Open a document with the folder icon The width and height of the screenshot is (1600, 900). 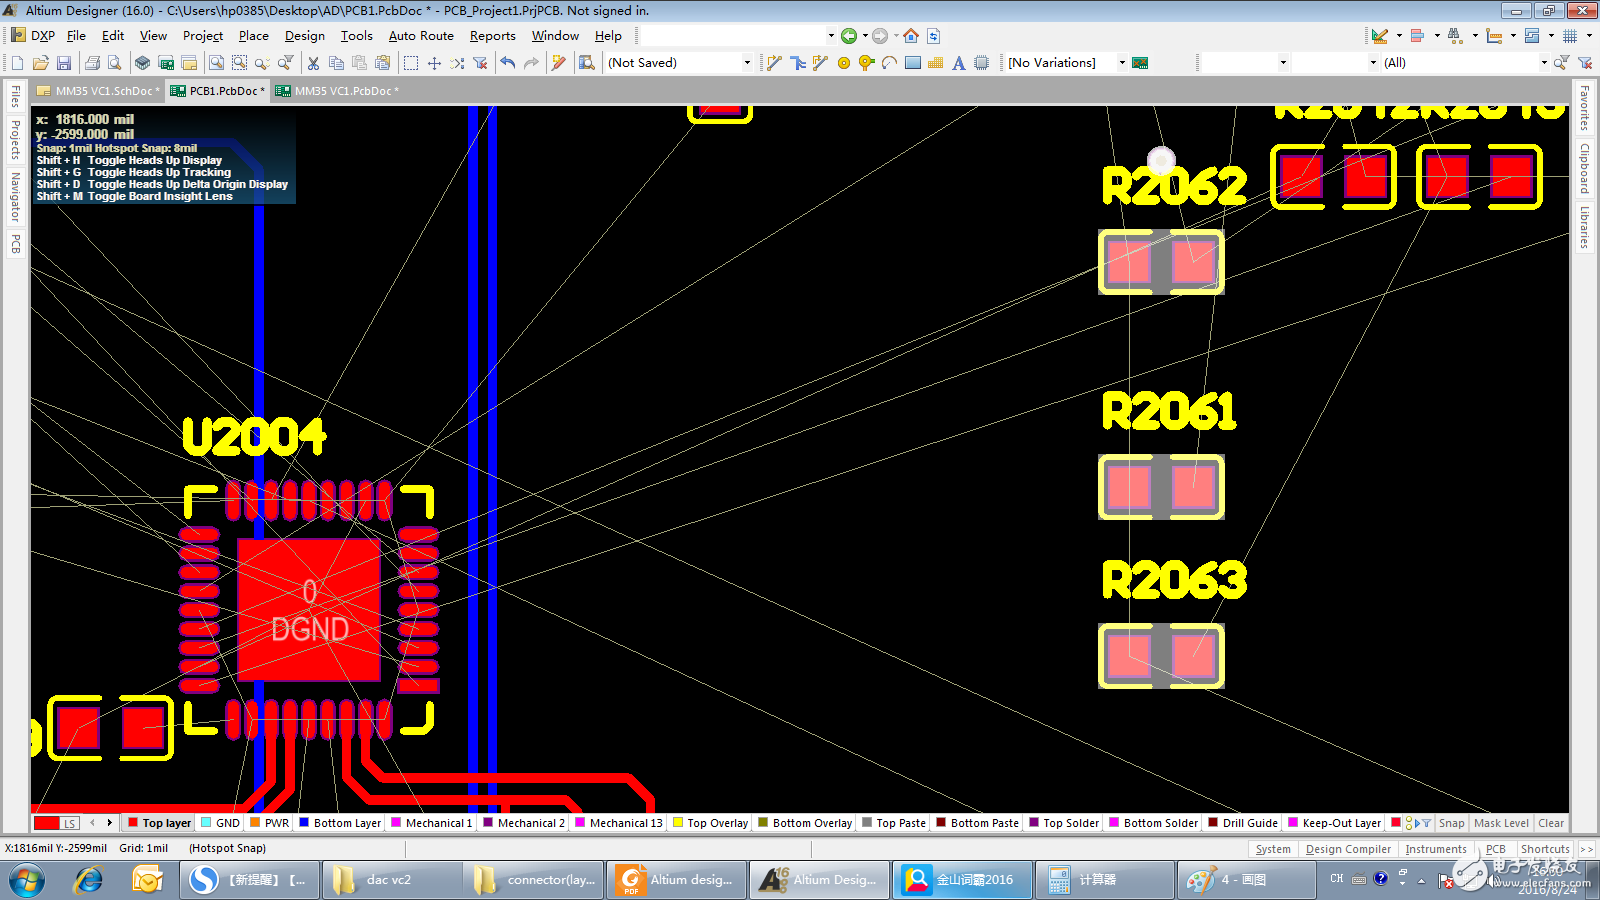(x=40, y=63)
